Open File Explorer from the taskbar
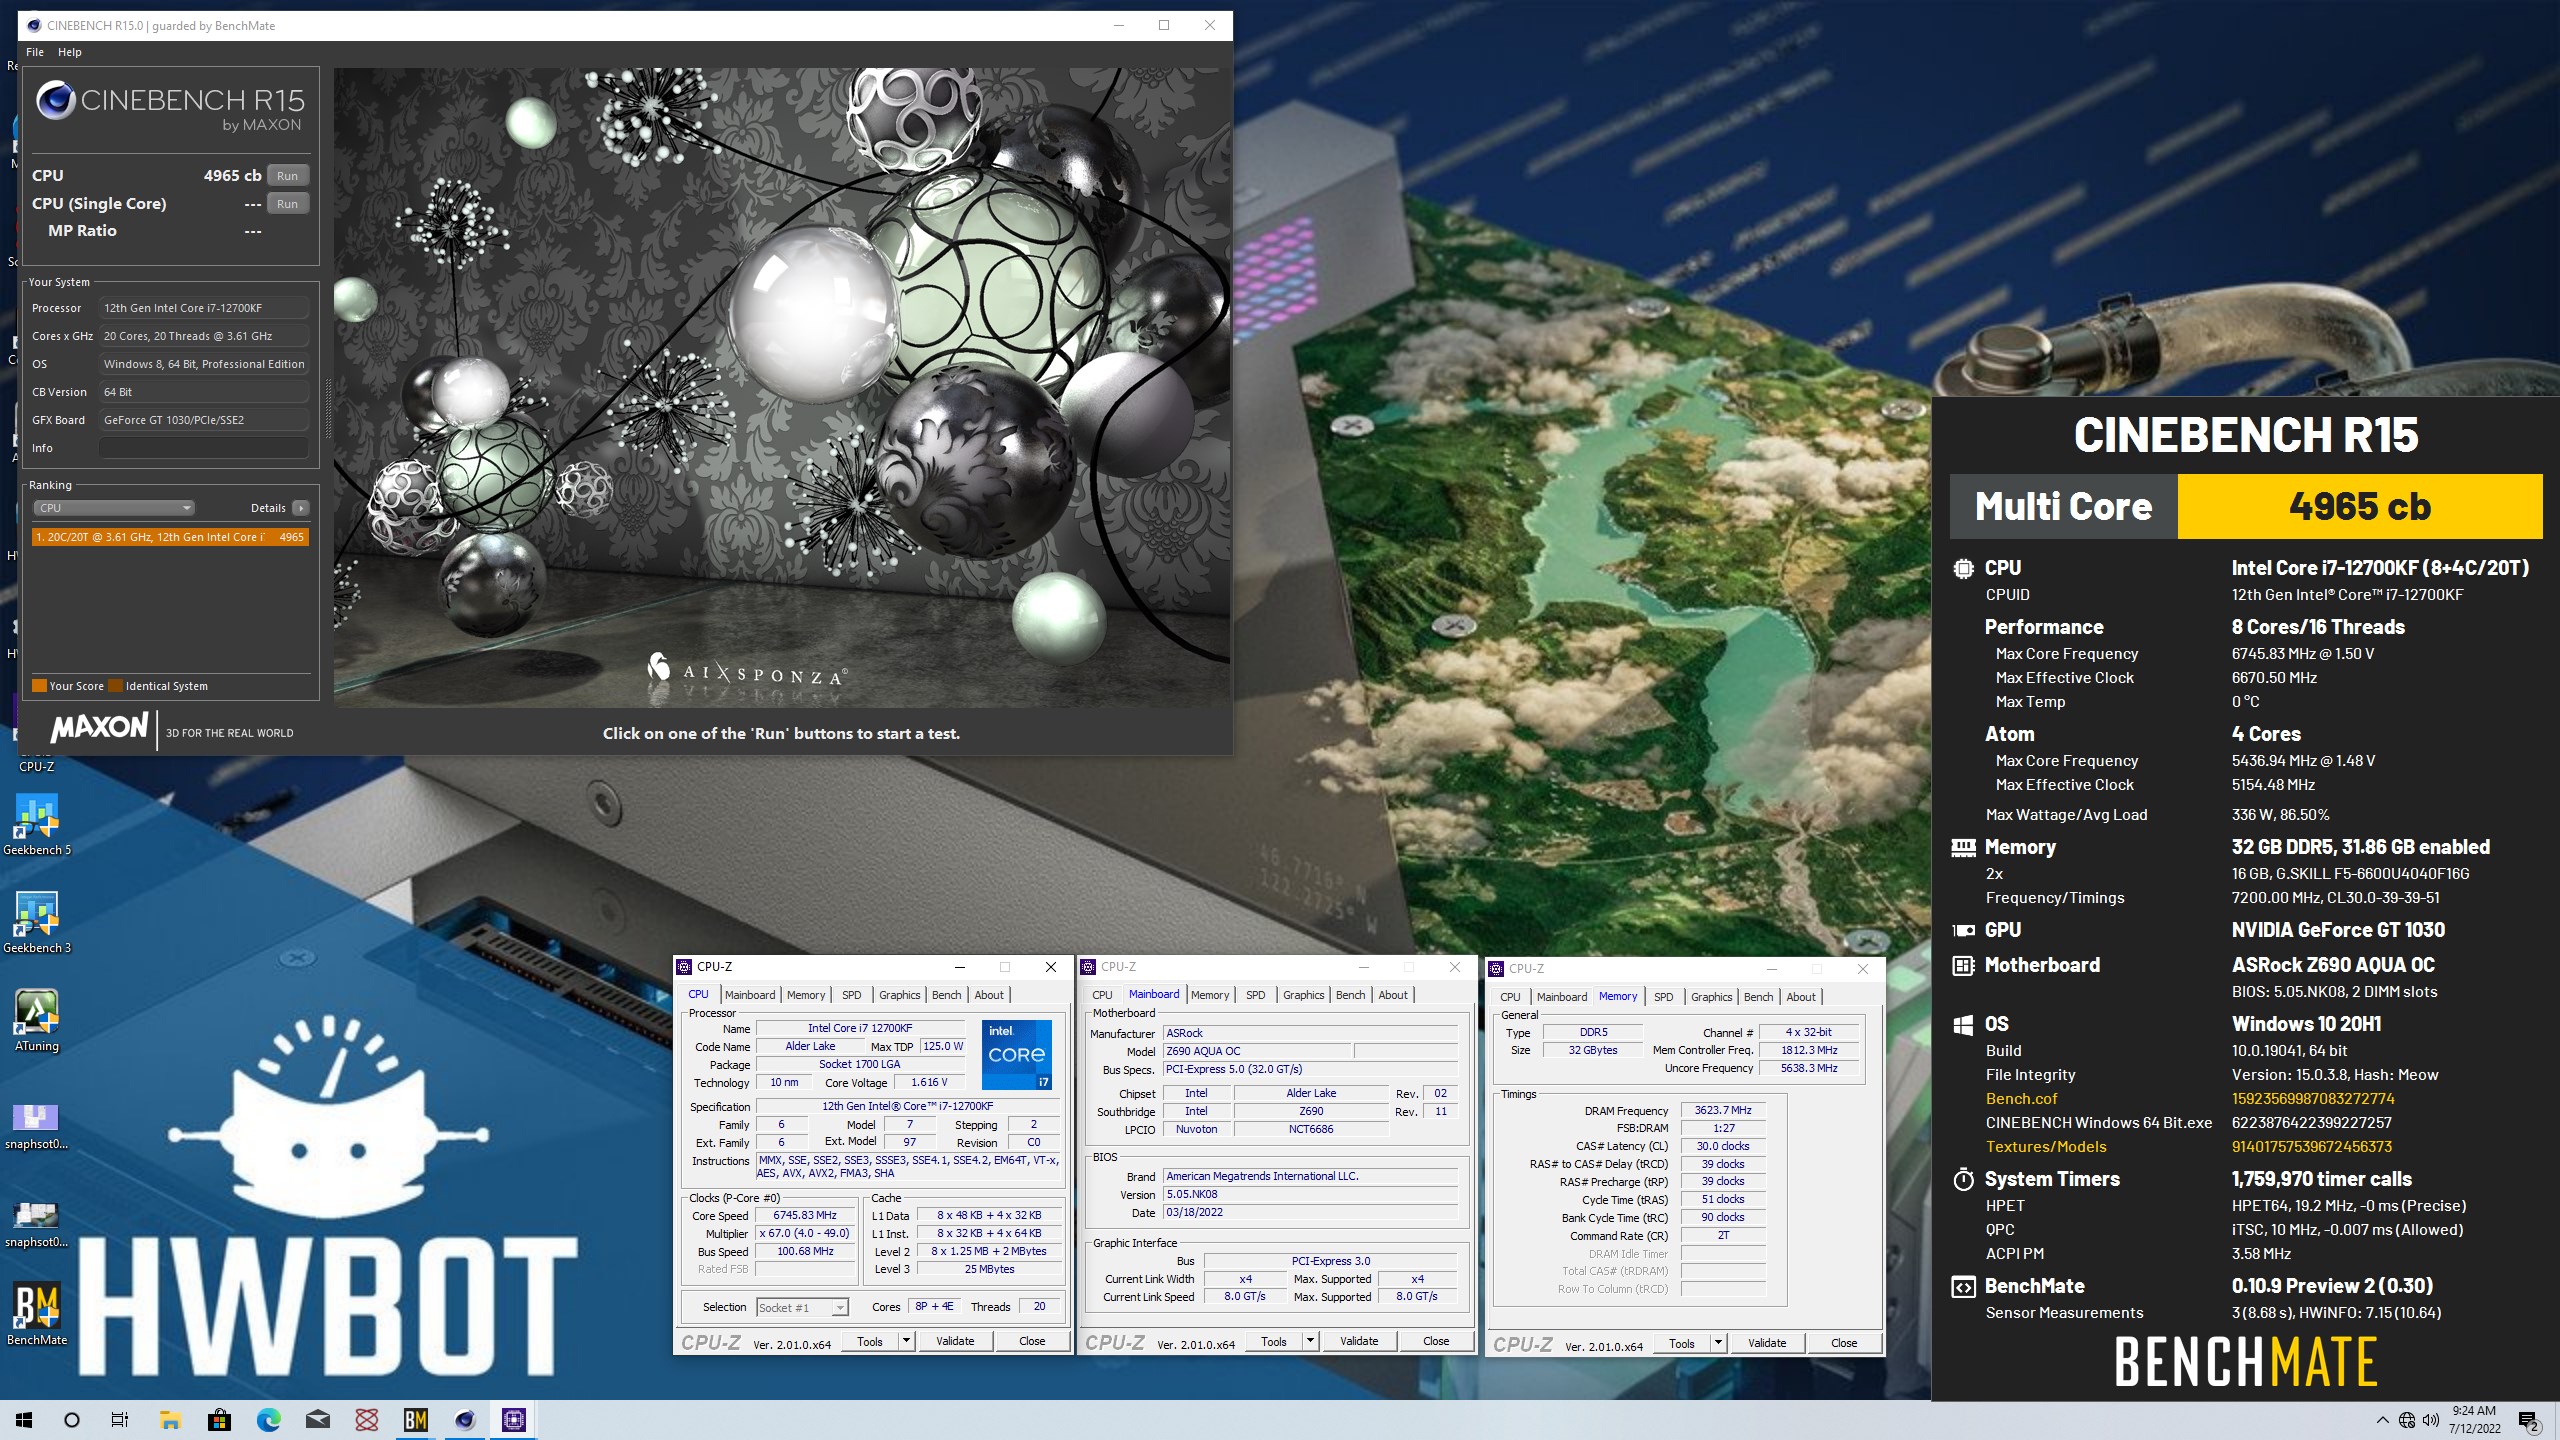The width and height of the screenshot is (2560, 1440). [170, 1420]
